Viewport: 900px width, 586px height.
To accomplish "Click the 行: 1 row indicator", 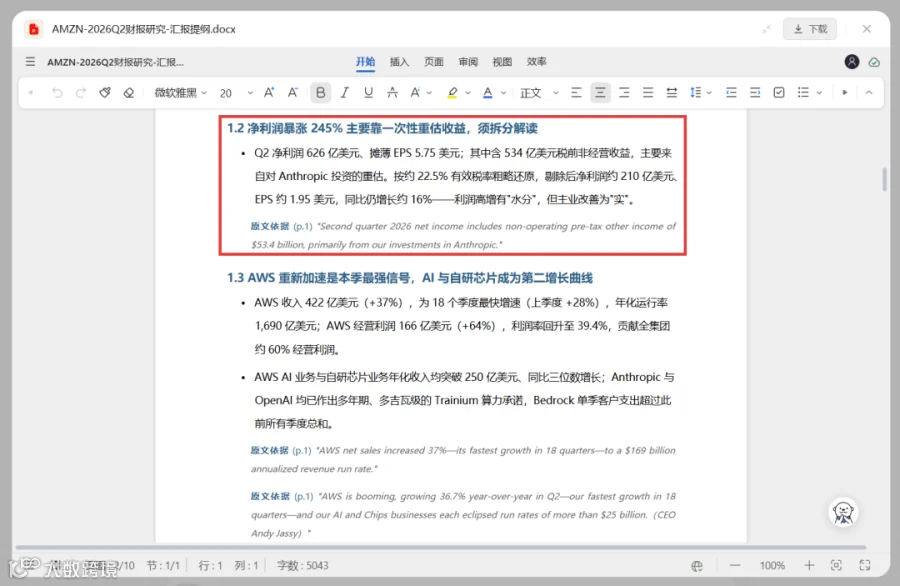I will click(x=210, y=566).
